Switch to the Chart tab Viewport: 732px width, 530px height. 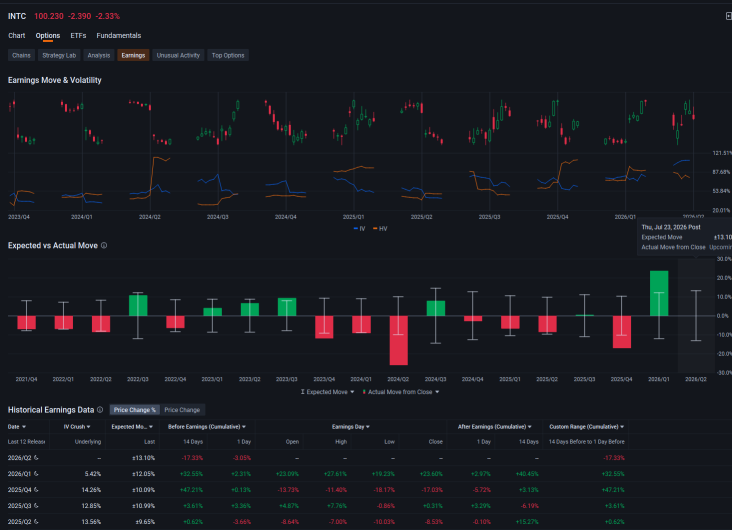(x=17, y=35)
